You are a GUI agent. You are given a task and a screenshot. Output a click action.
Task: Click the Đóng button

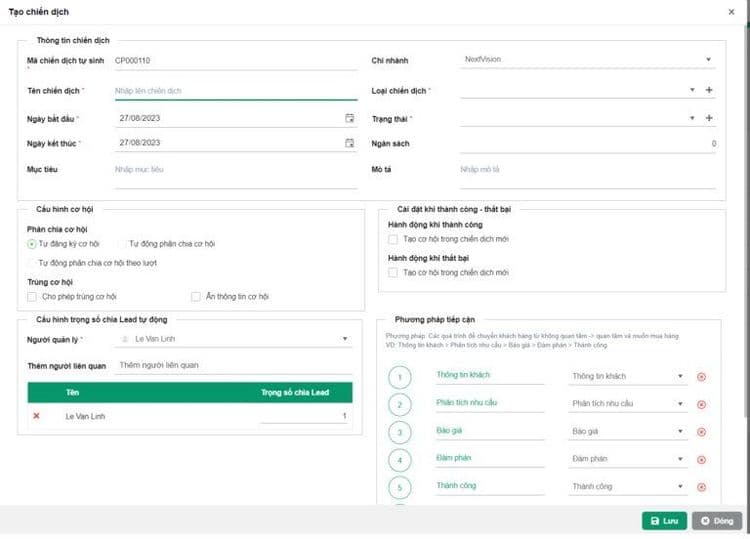click(716, 521)
